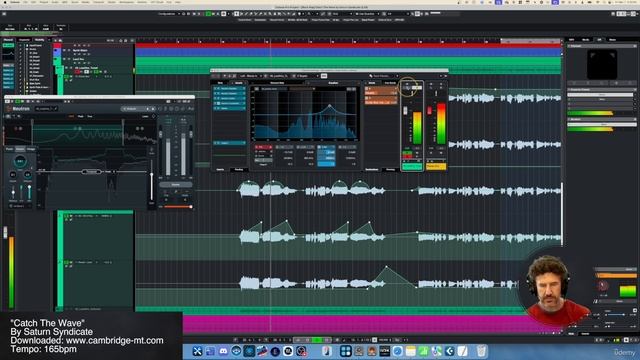Toggle blue EQ band 4 on
The height and width of the screenshot is (360, 640).
pyautogui.click(x=320, y=147)
